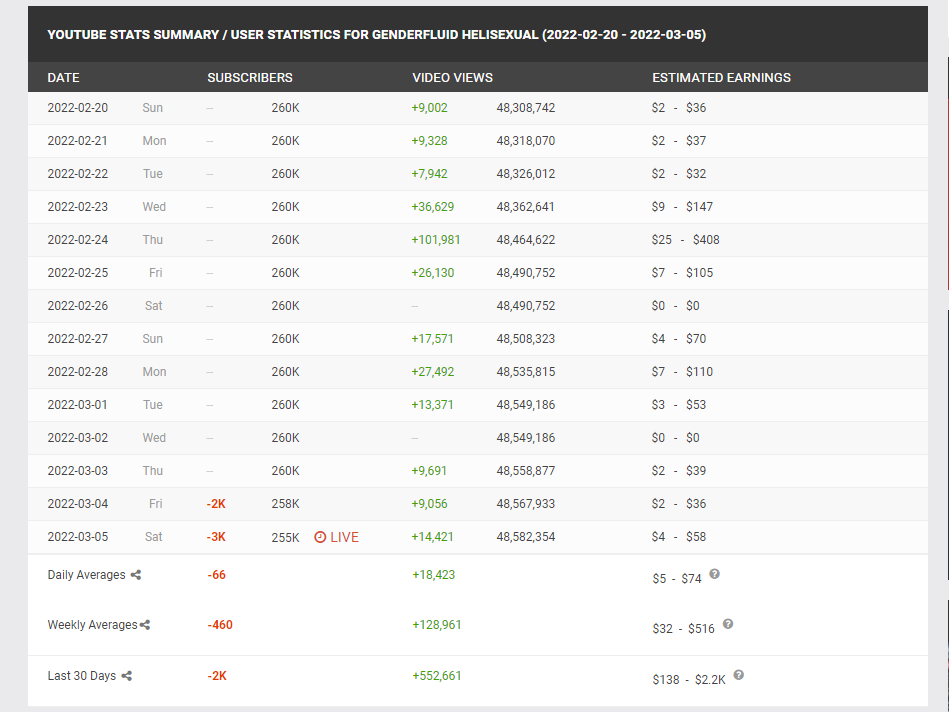949x712 pixels.
Task: Click the +13,371 views gain value
Action: [x=433, y=404]
